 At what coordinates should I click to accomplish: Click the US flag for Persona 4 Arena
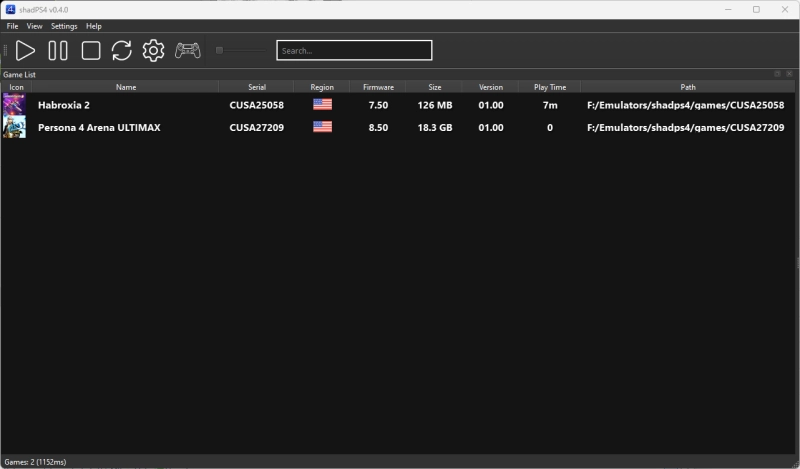pos(322,127)
